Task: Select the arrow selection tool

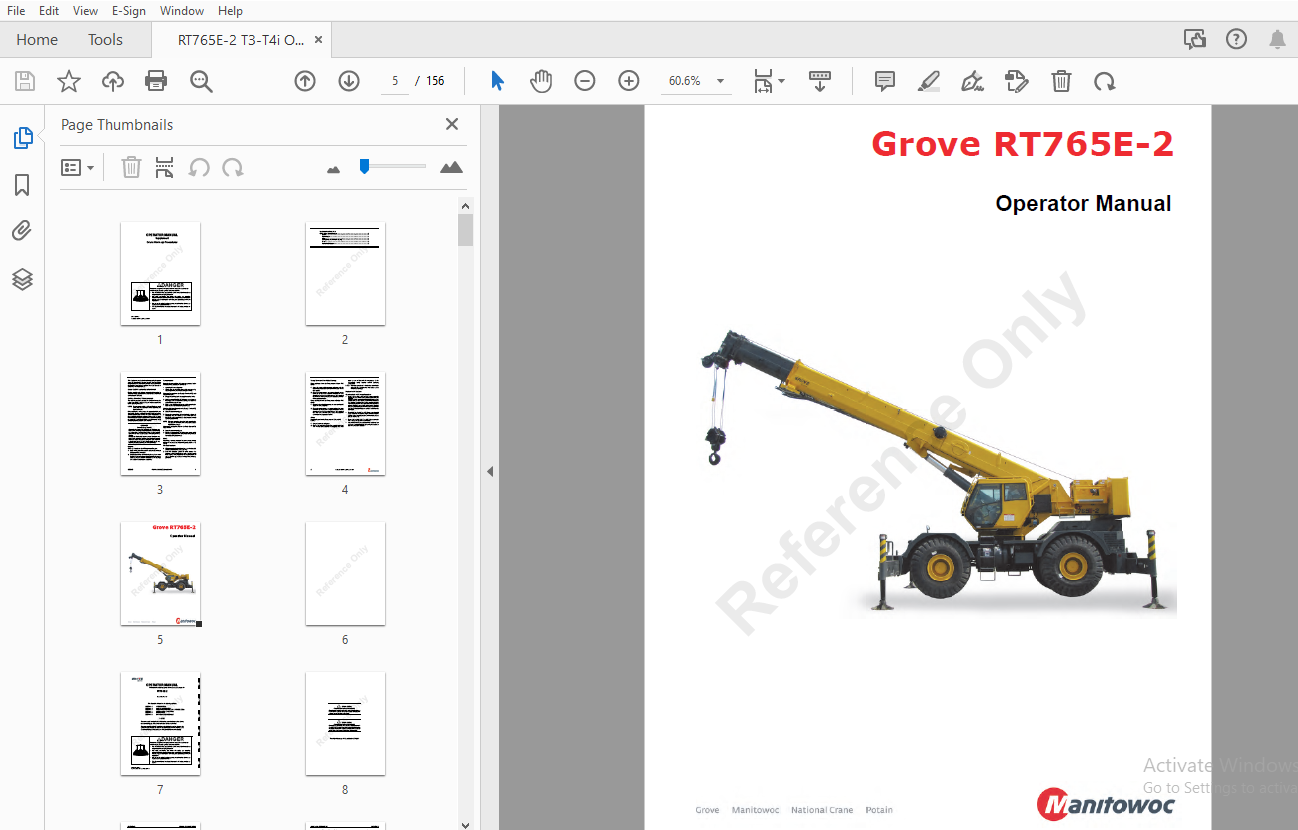Action: (497, 81)
